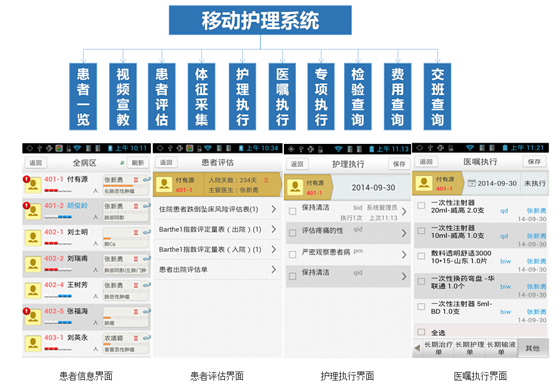The width and height of the screenshot is (560, 392).
Task: Click the blue link icon on 401-1 row
Action: click(x=146, y=179)
